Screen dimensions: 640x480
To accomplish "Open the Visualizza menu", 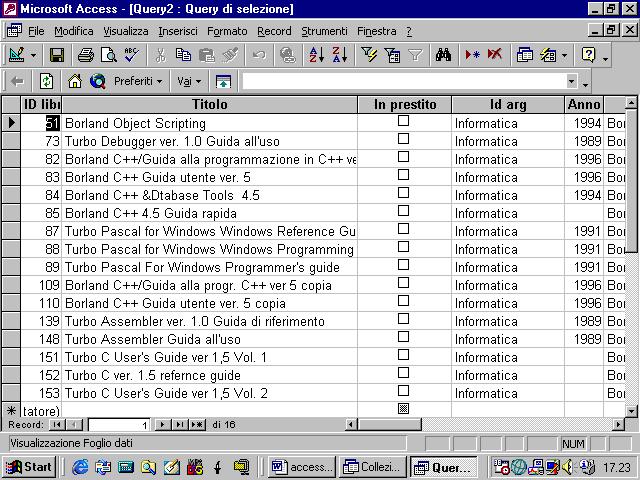I will (126, 31).
